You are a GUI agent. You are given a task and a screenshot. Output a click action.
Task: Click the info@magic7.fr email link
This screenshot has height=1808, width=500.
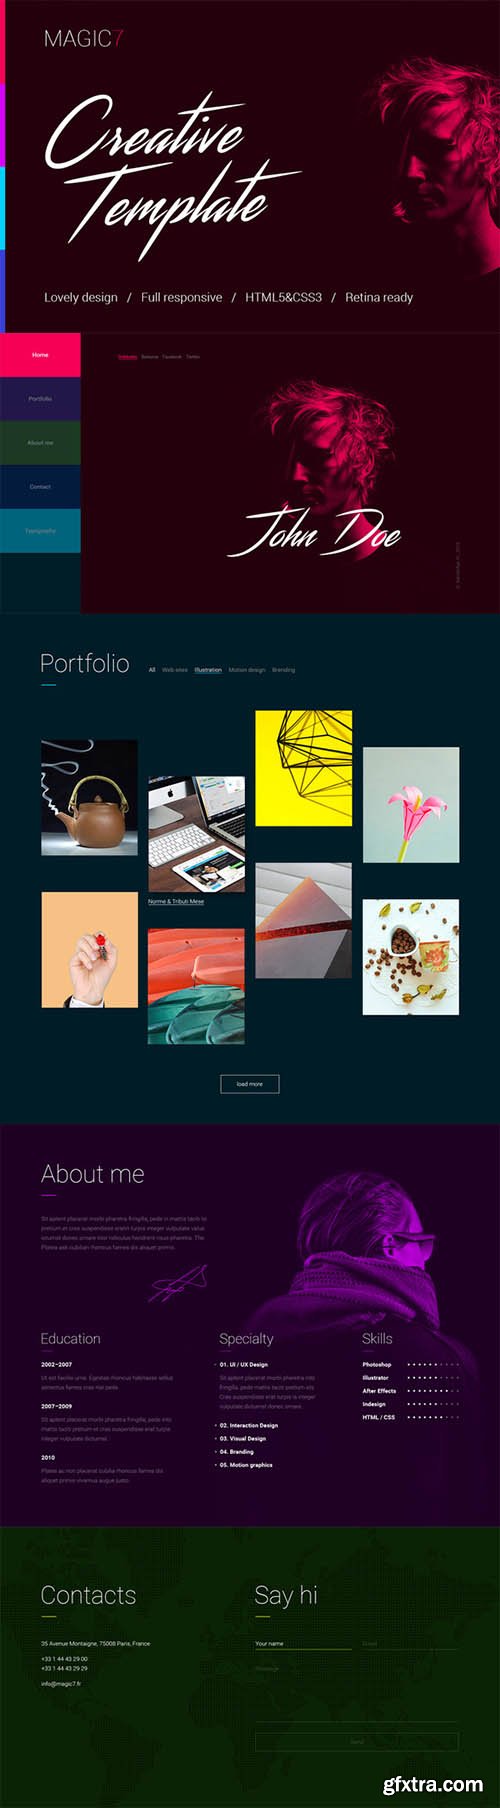click(x=60, y=1684)
